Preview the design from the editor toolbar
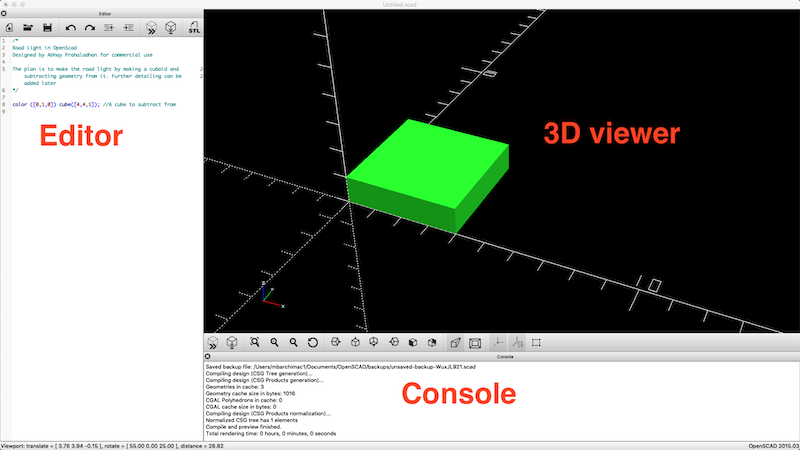 [x=151, y=28]
